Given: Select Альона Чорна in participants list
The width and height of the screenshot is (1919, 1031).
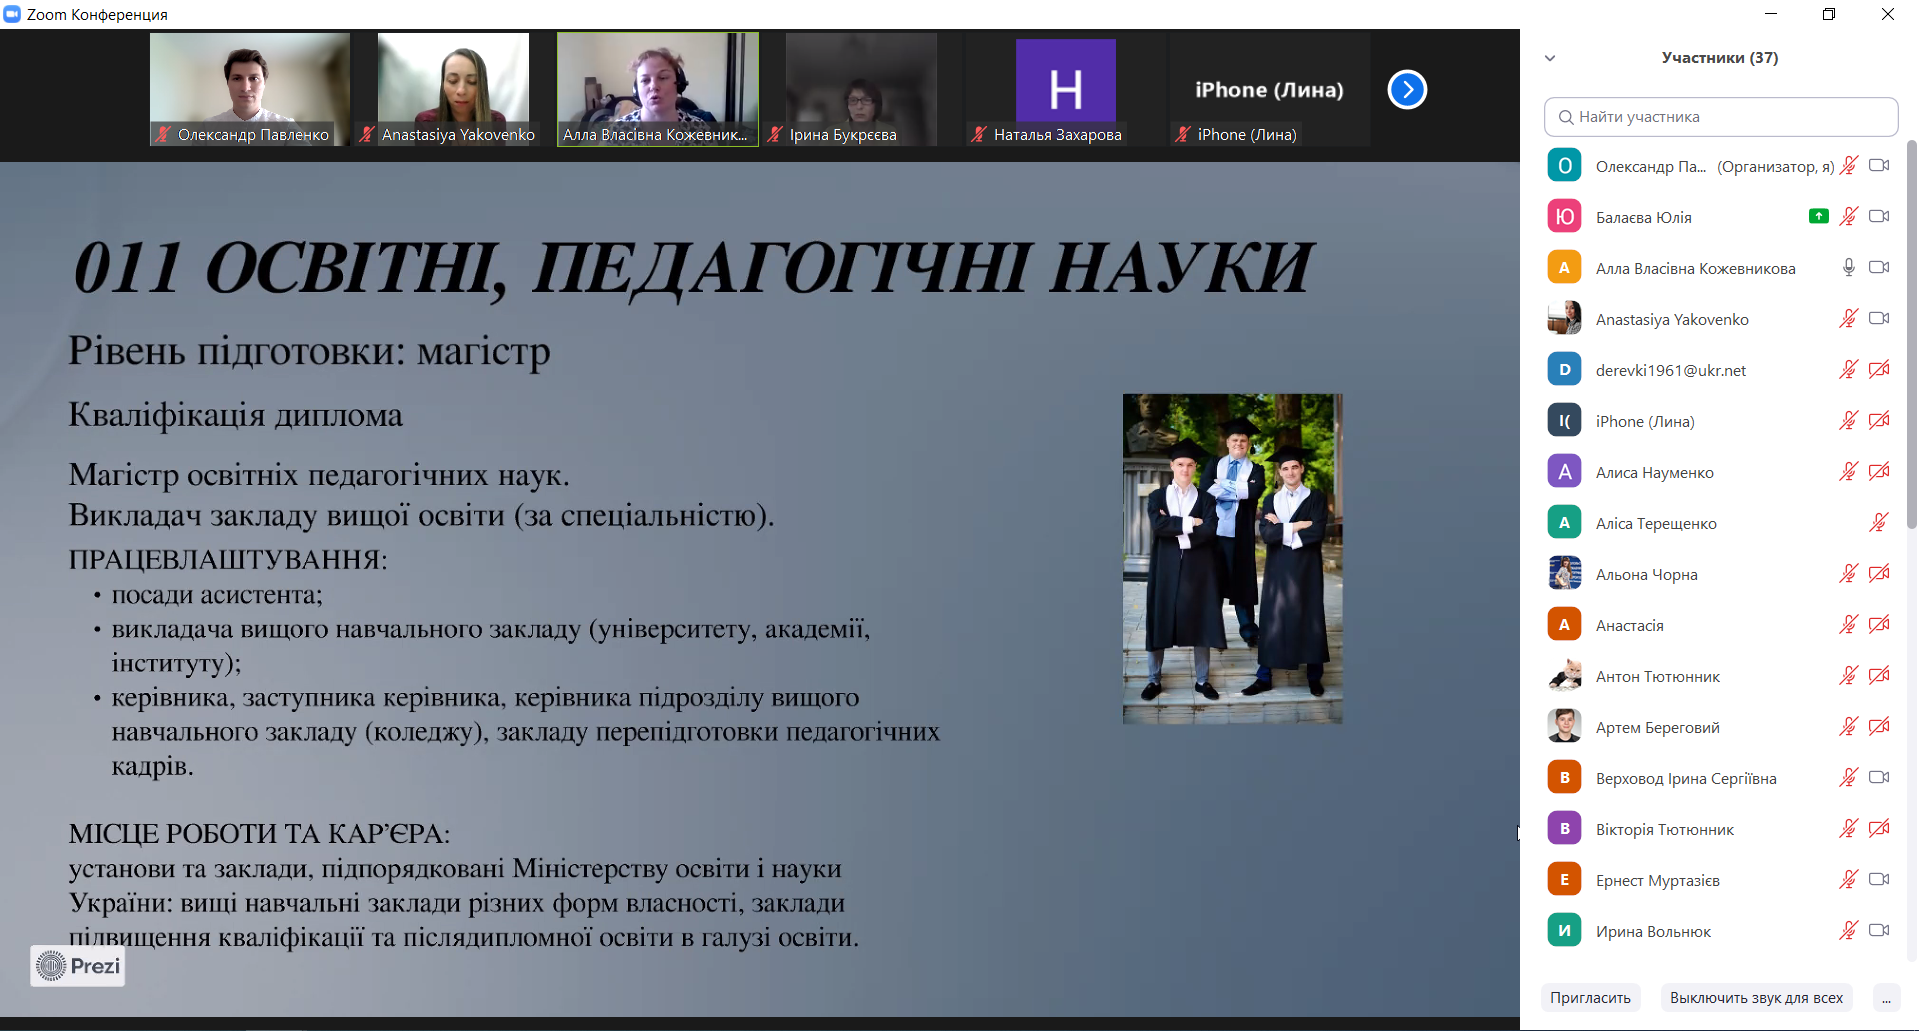Looking at the screenshot, I should pos(1646,575).
